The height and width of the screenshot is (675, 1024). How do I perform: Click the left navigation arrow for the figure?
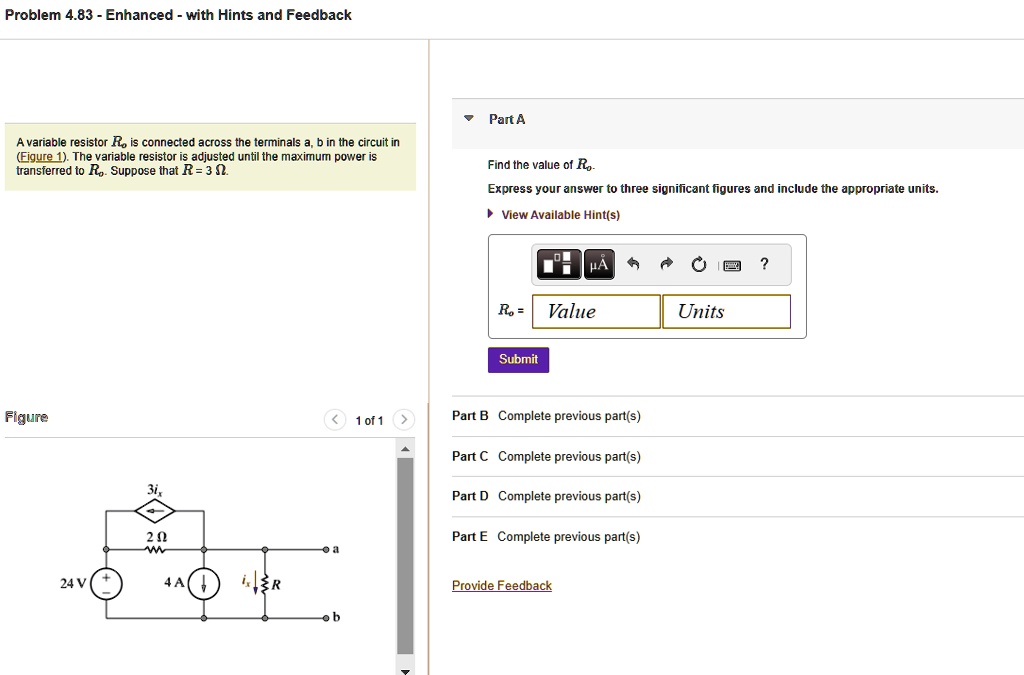(x=335, y=420)
